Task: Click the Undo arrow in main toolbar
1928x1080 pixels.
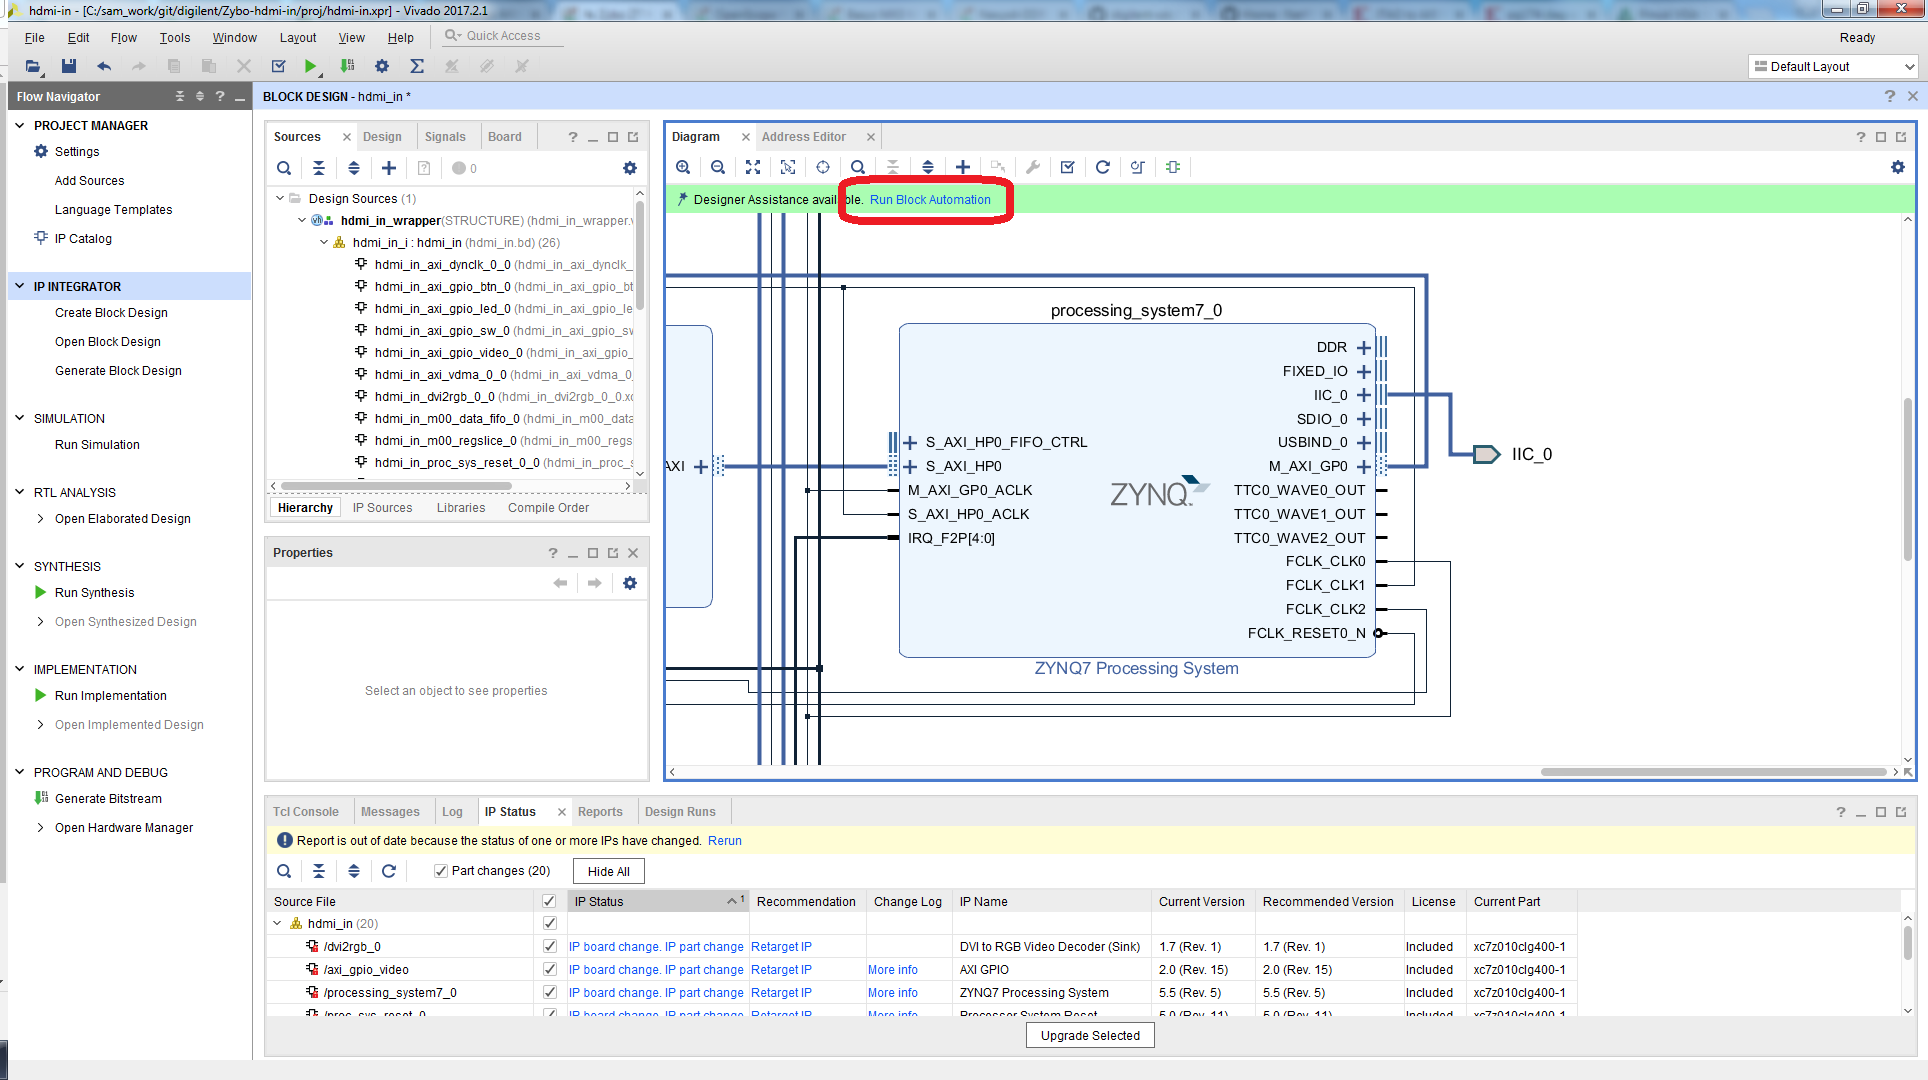Action: pos(104,66)
